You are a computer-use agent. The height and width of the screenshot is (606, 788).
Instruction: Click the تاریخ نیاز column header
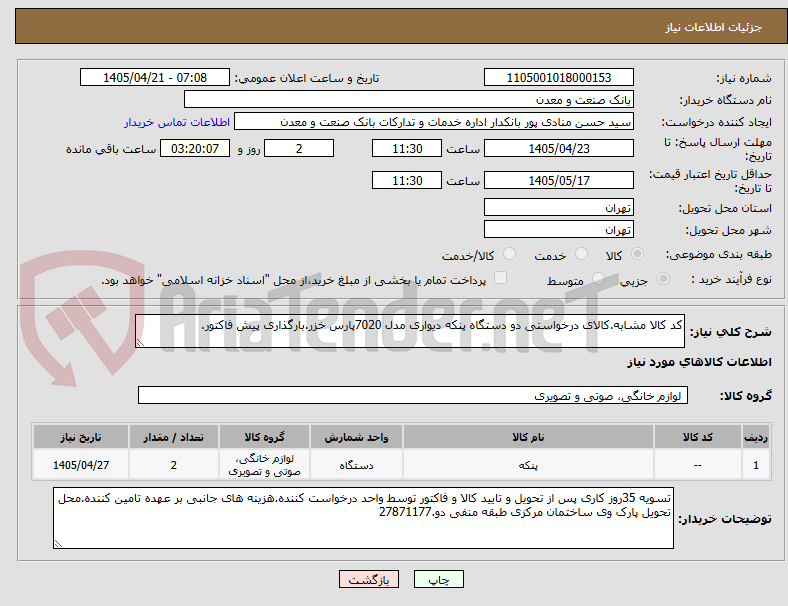pos(81,437)
